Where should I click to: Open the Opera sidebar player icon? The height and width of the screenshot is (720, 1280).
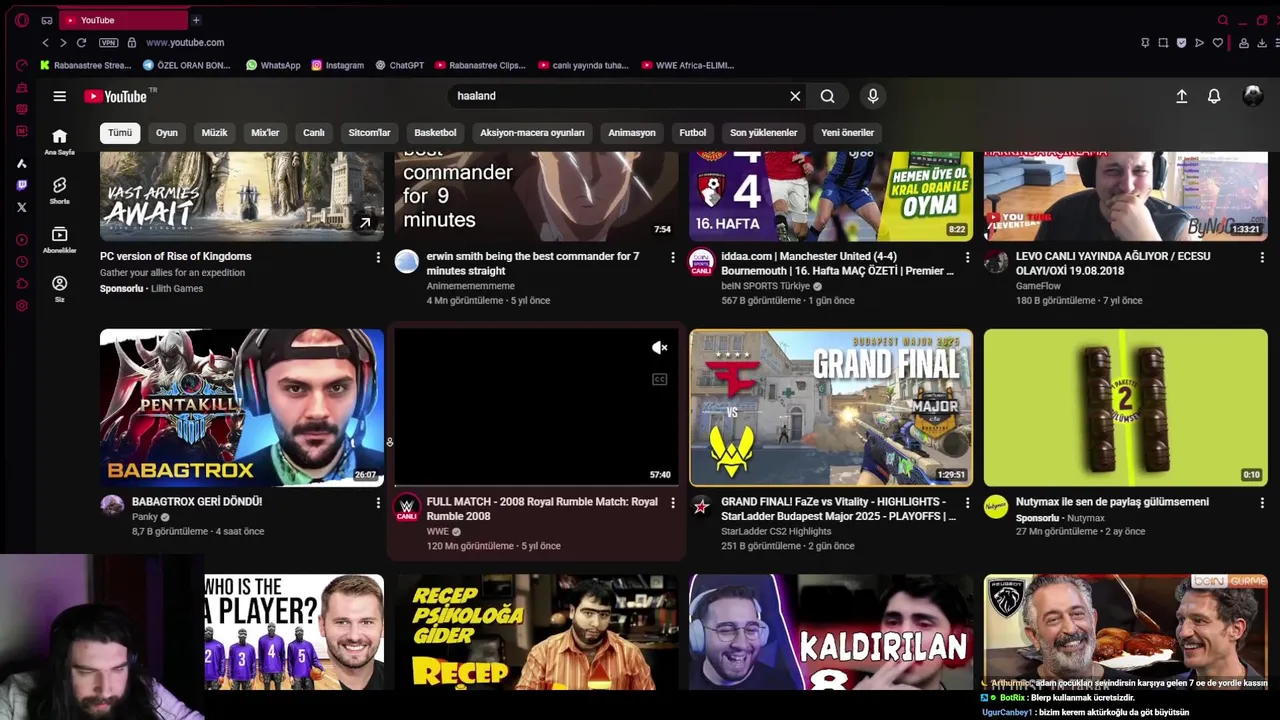tap(22, 240)
